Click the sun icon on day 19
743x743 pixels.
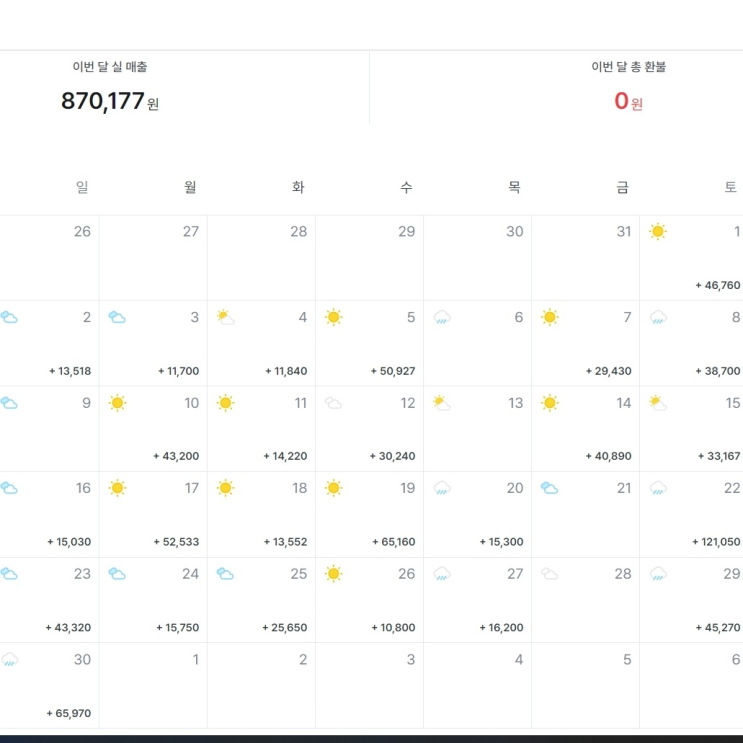[333, 488]
